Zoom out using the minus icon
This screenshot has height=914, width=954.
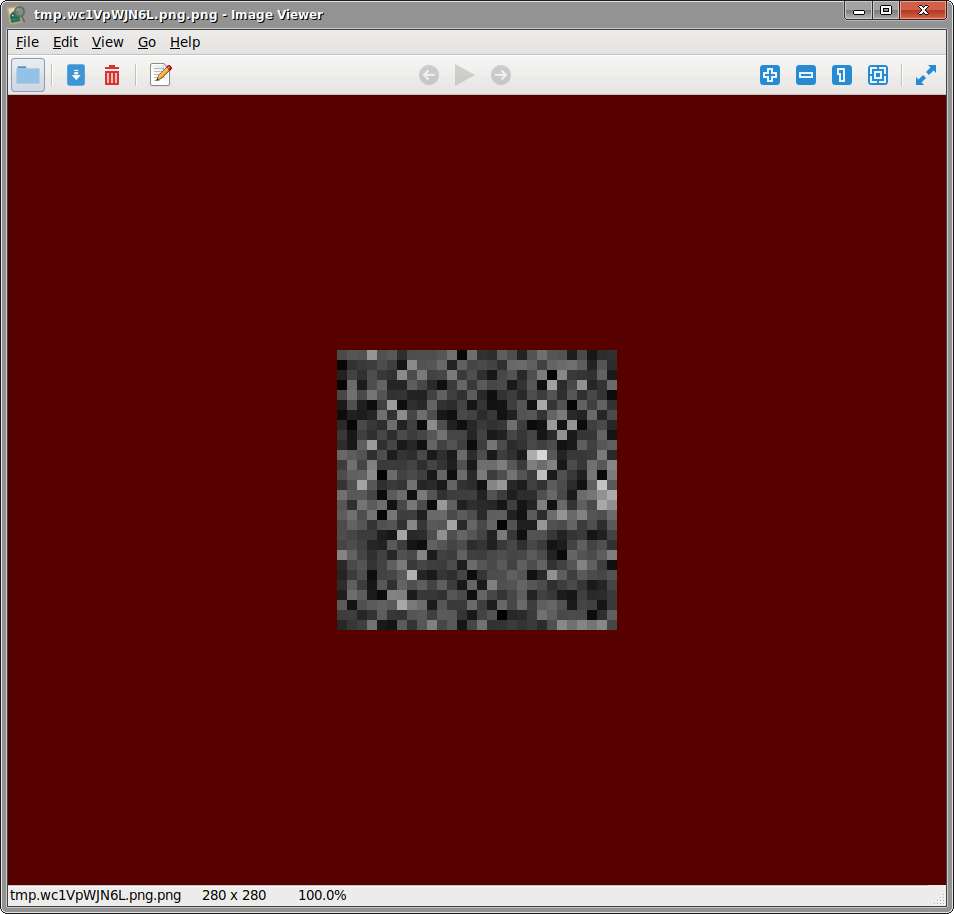point(806,75)
